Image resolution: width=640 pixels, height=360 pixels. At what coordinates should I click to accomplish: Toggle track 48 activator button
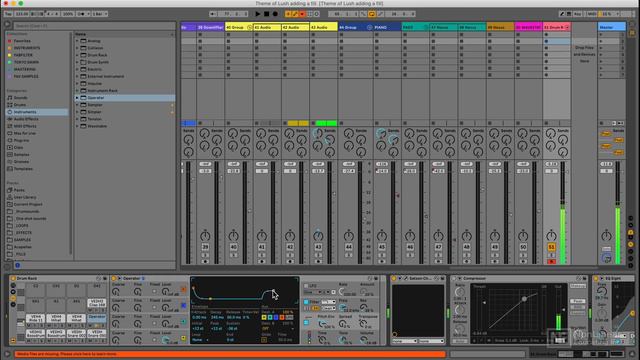(x=467, y=247)
